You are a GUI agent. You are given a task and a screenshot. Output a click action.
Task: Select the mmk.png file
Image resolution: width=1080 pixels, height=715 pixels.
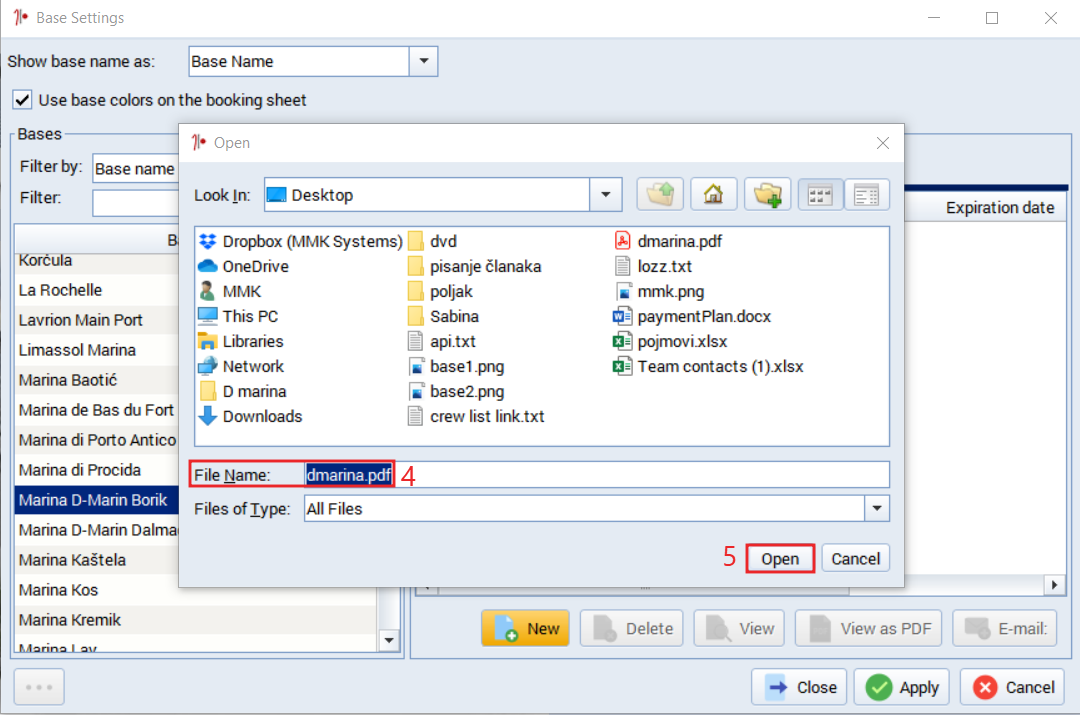click(659, 291)
